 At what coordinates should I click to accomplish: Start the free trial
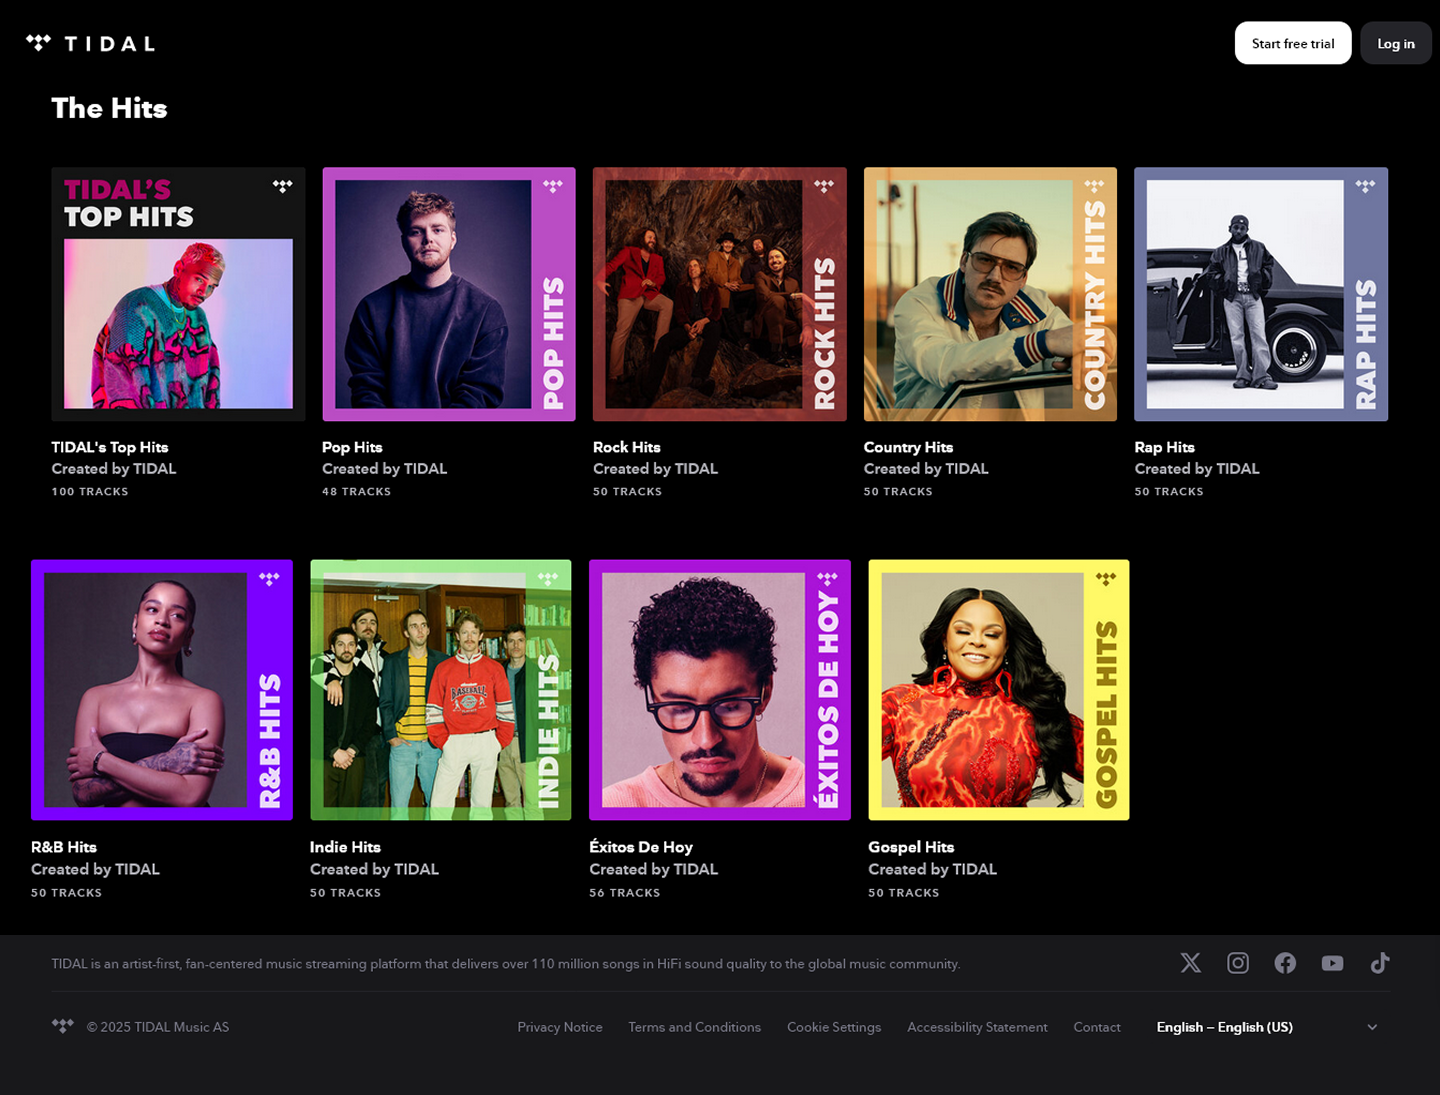tap(1293, 43)
